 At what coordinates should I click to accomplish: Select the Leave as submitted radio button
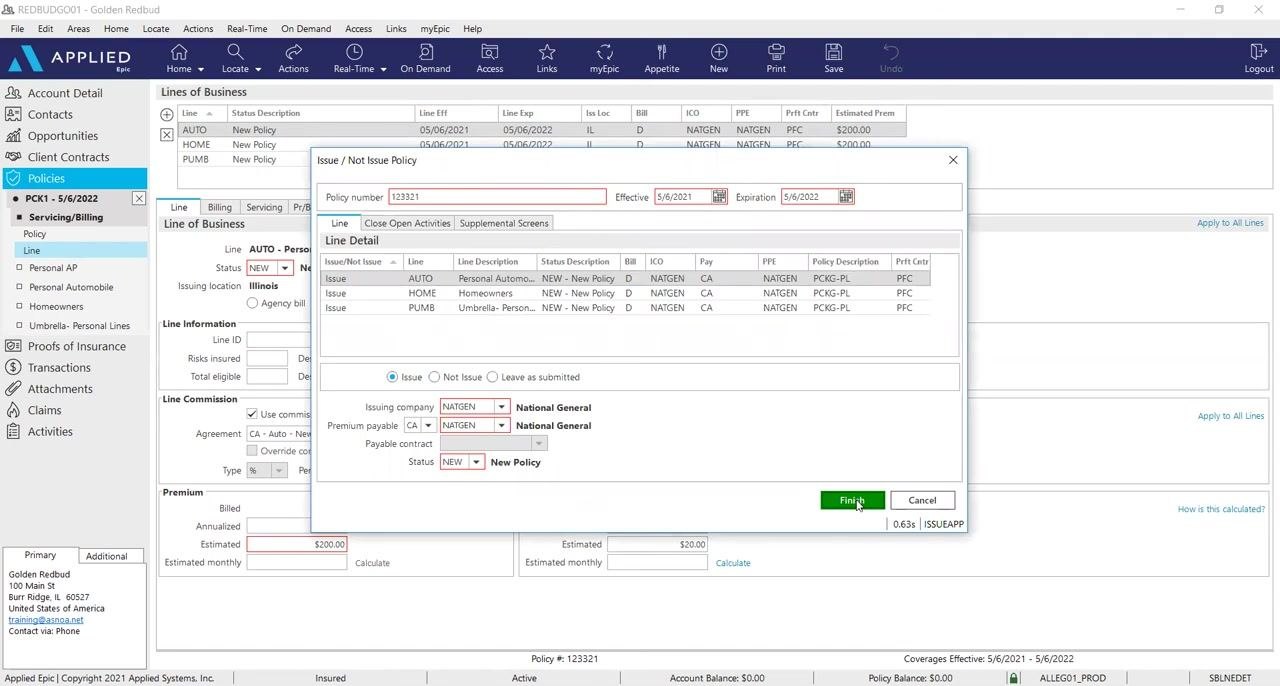[x=492, y=377]
